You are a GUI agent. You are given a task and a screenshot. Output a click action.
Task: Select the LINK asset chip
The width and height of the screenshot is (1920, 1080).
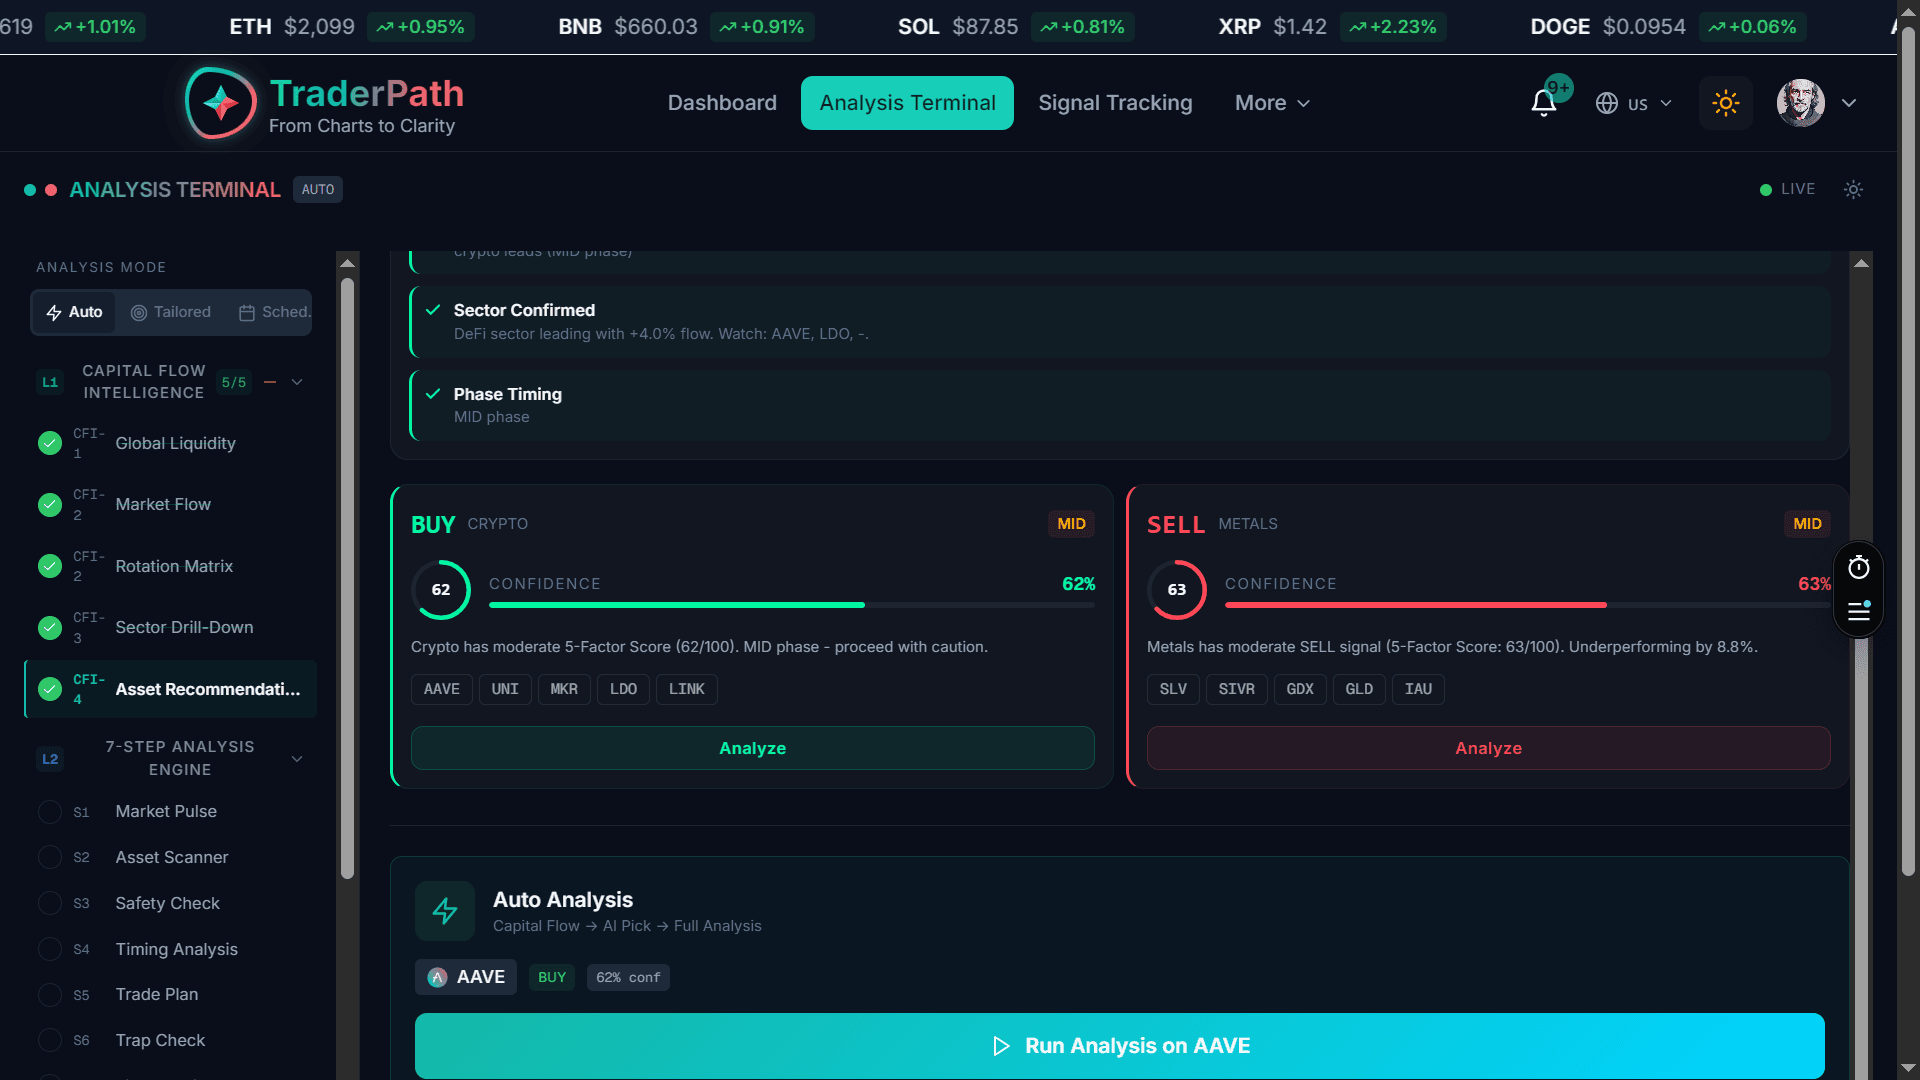point(687,689)
